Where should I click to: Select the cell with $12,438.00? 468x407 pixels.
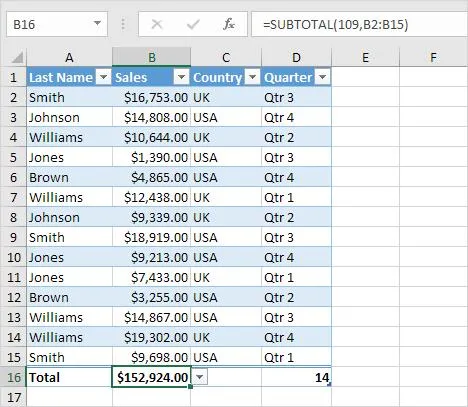[x=152, y=197]
